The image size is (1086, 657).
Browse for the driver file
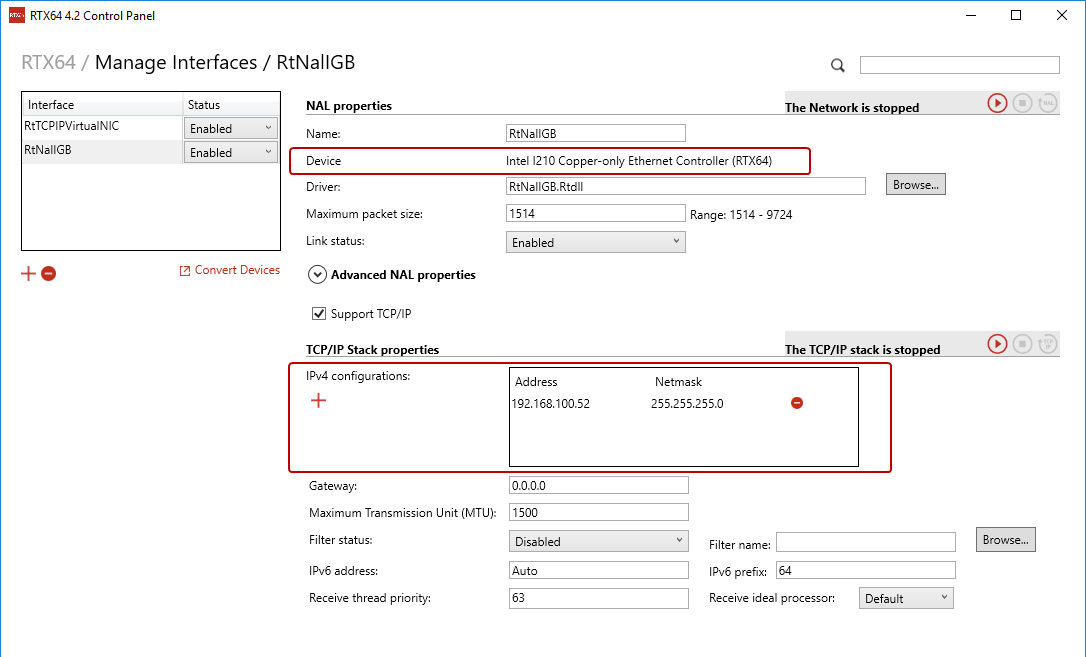[916, 185]
